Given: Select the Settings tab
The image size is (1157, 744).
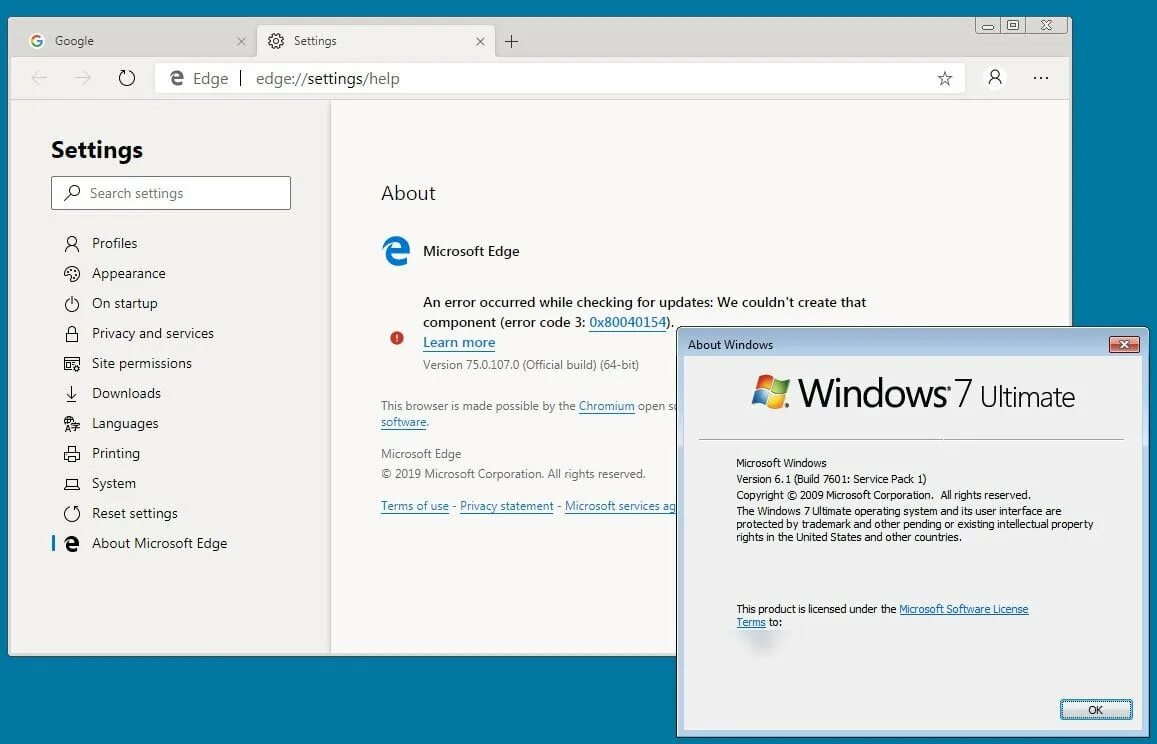Looking at the screenshot, I should 376,41.
